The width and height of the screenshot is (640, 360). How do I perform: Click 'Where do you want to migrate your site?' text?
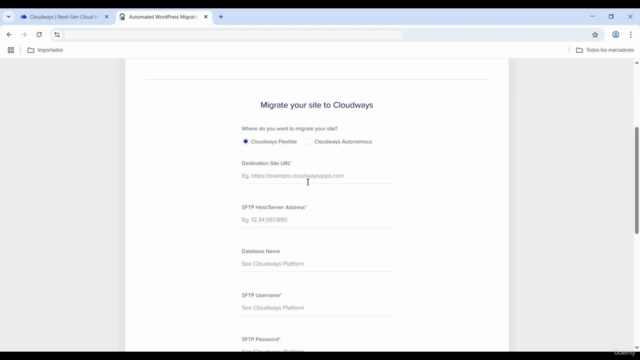(289, 129)
